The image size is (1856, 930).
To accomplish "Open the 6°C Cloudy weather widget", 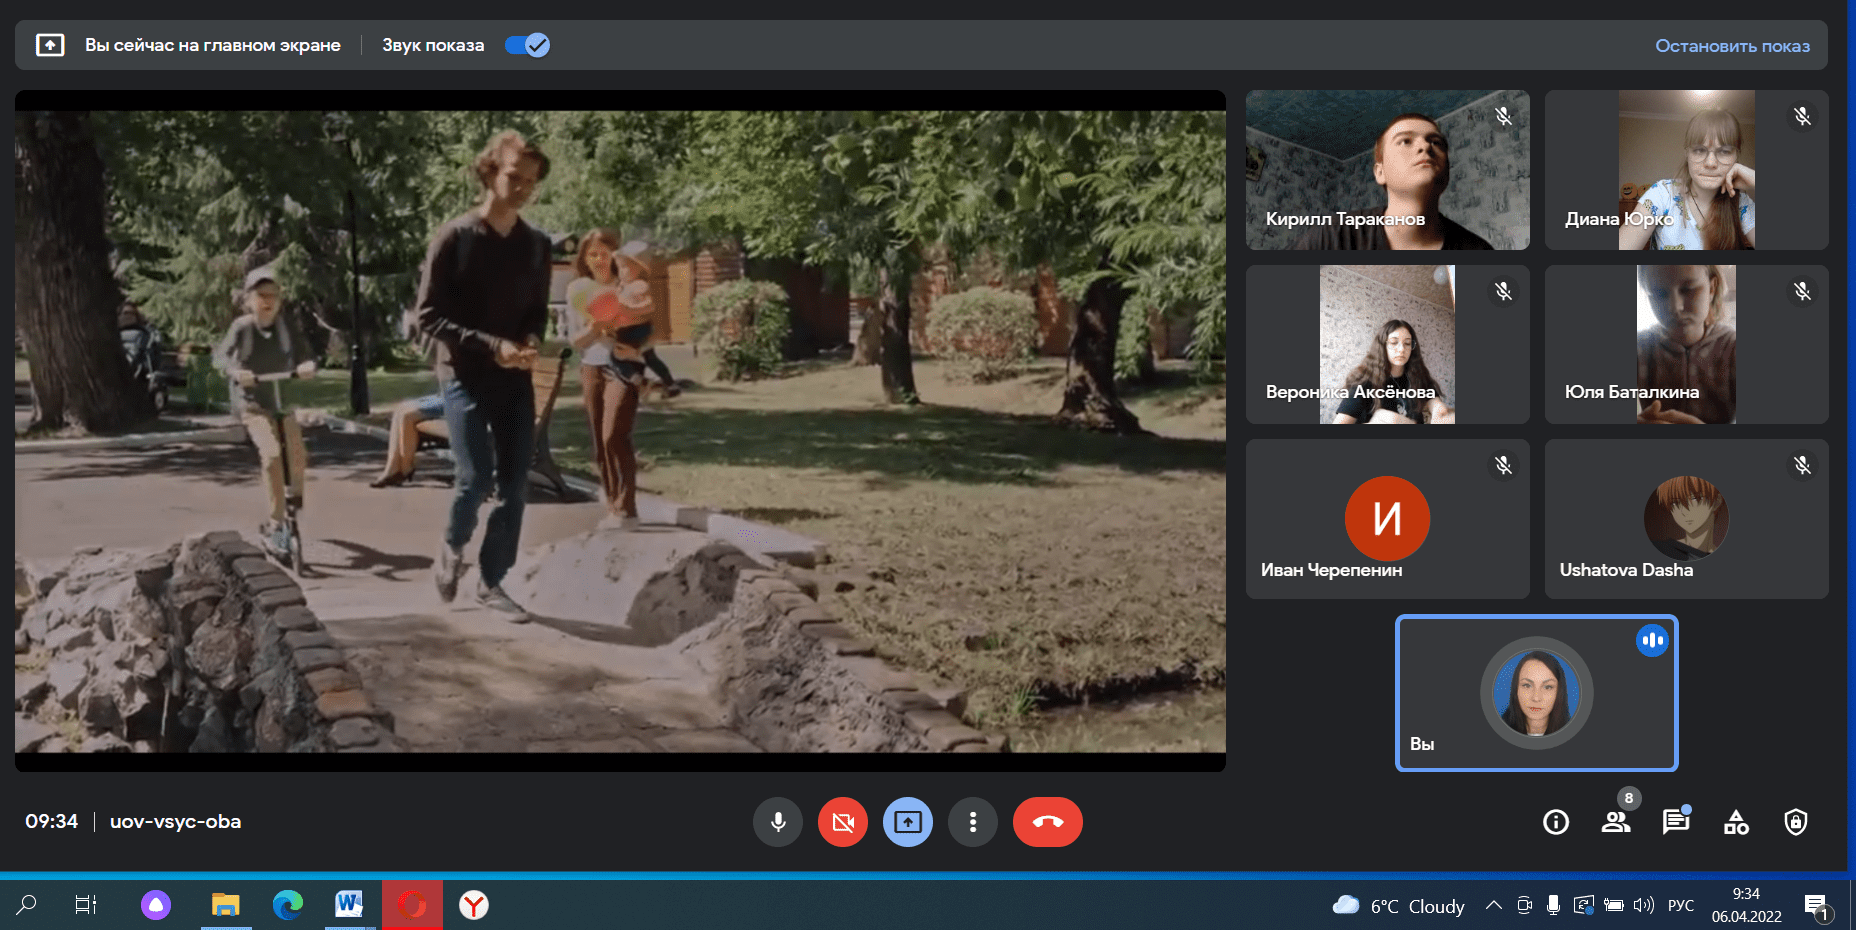I will (x=1398, y=906).
